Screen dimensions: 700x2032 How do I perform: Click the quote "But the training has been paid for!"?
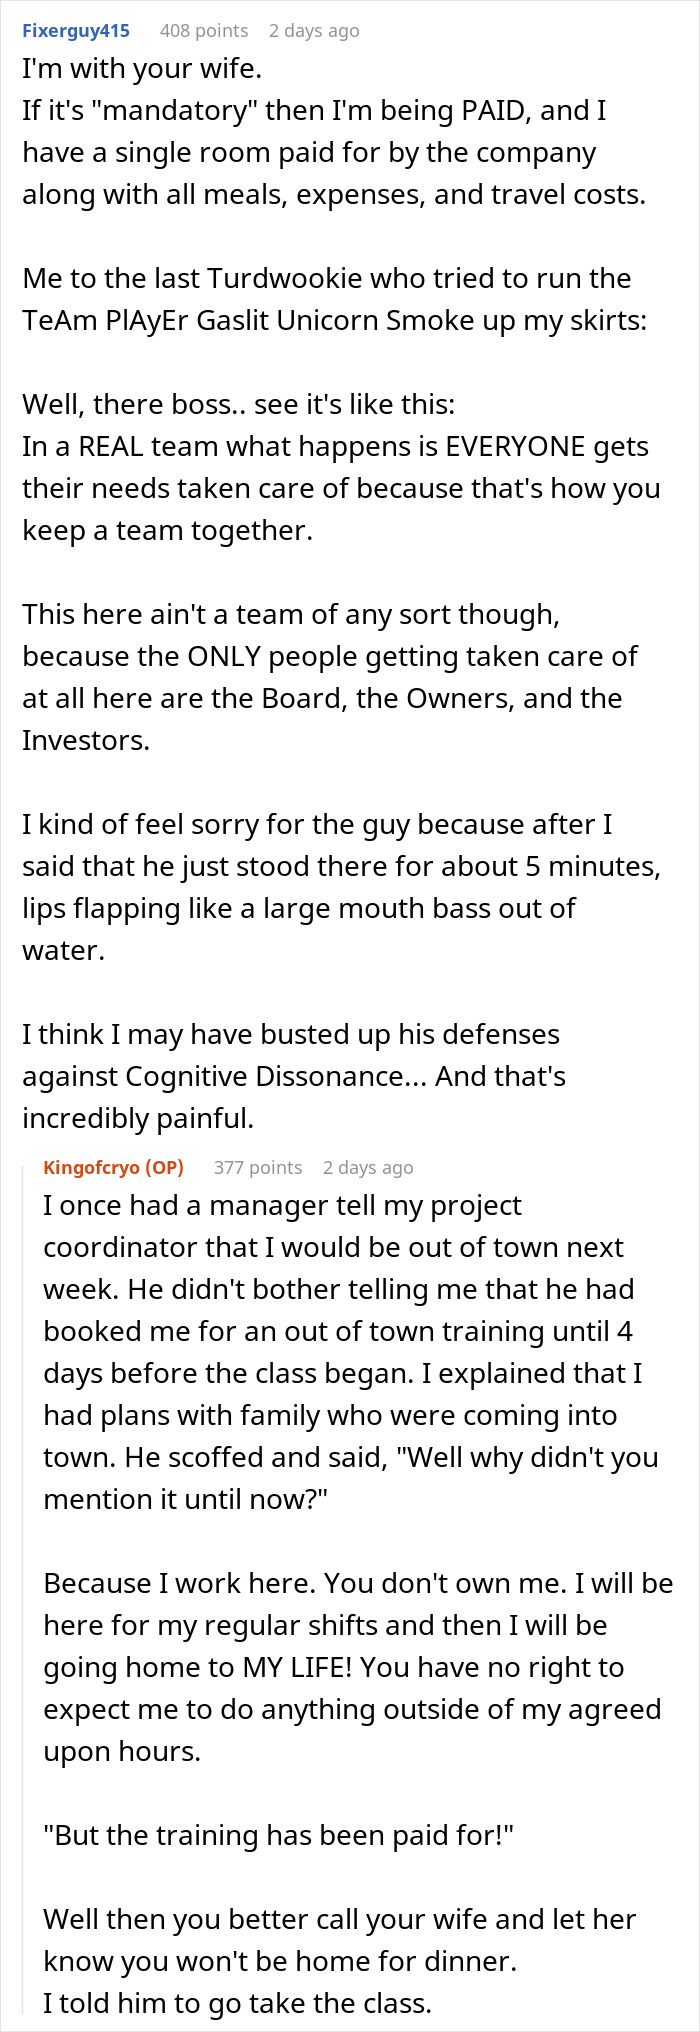pos(278,1835)
